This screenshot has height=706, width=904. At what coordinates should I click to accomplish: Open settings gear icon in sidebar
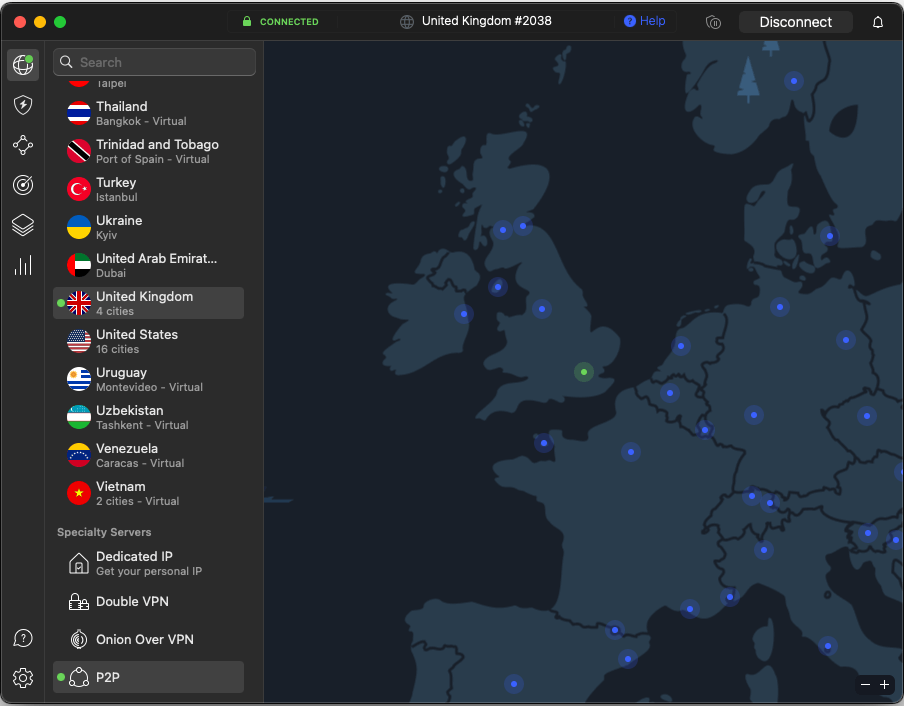(23, 678)
